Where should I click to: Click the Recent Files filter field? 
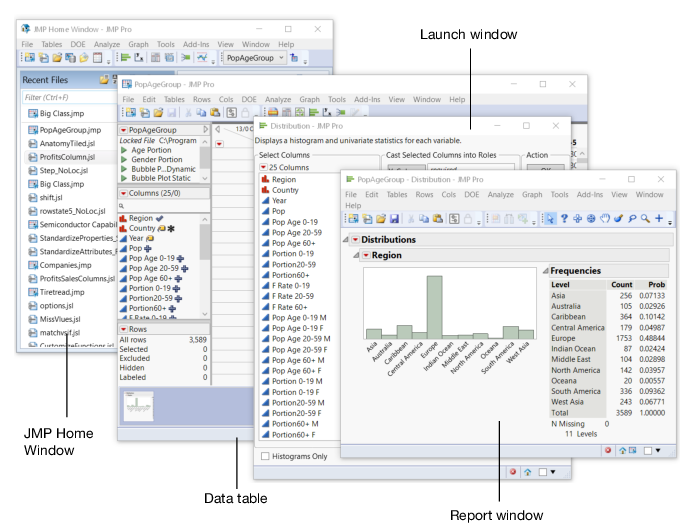coord(69,97)
